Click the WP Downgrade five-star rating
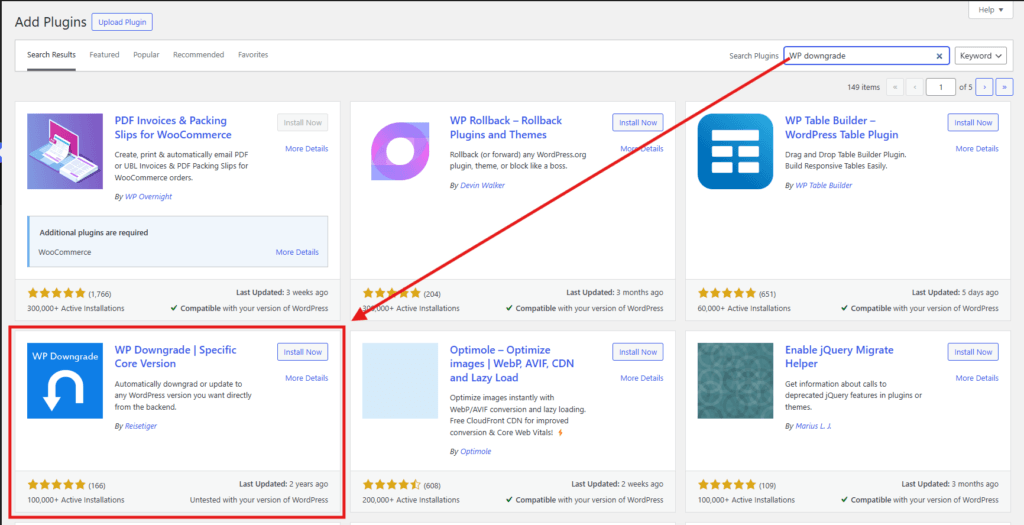 pyautogui.click(x=56, y=485)
